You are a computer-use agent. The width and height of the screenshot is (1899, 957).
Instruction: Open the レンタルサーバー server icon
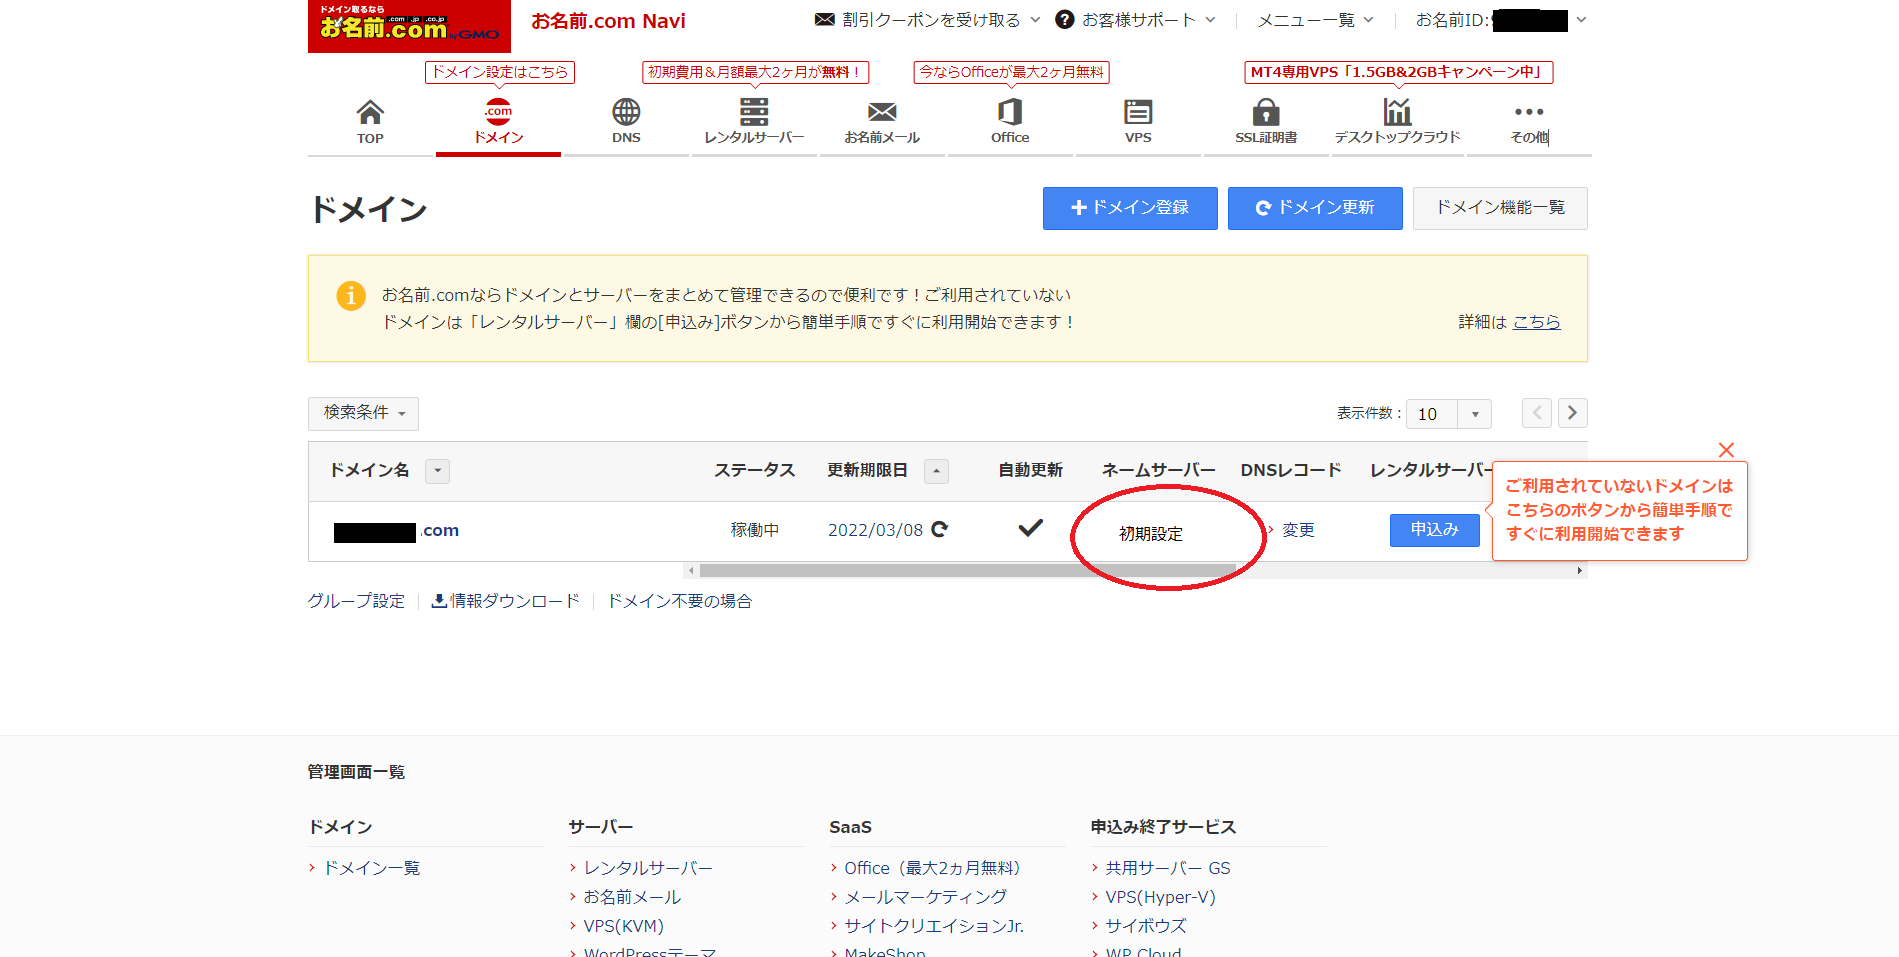pyautogui.click(x=754, y=111)
